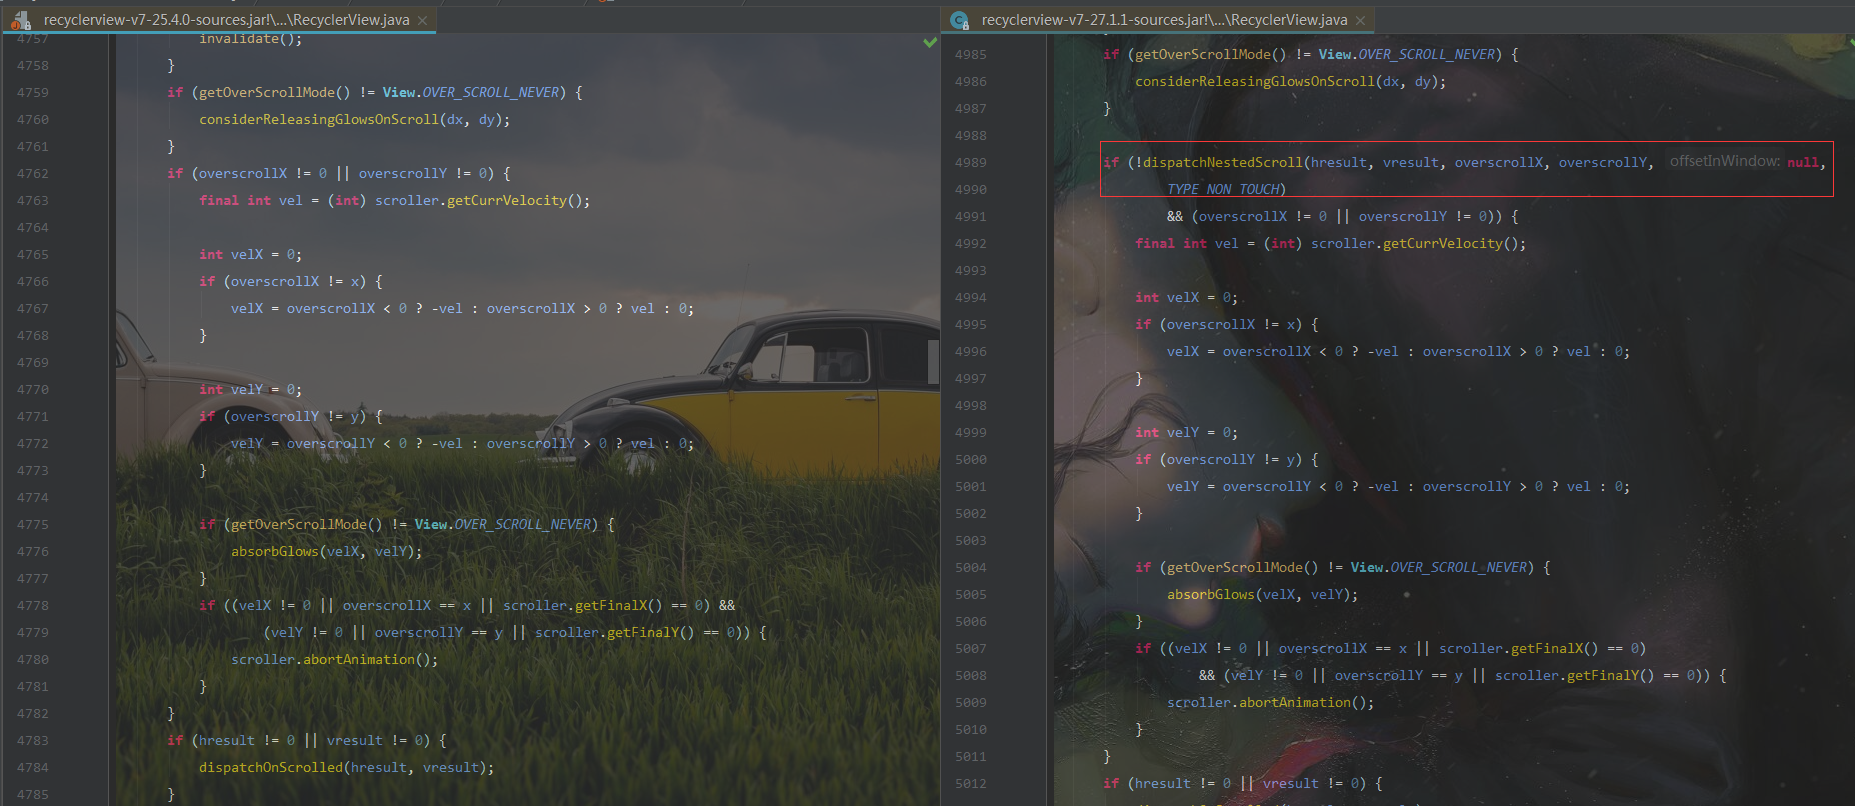Screen dimensions: 1855x806
Task: Click line number 4770 in left gutter
Action: [x=33, y=389]
